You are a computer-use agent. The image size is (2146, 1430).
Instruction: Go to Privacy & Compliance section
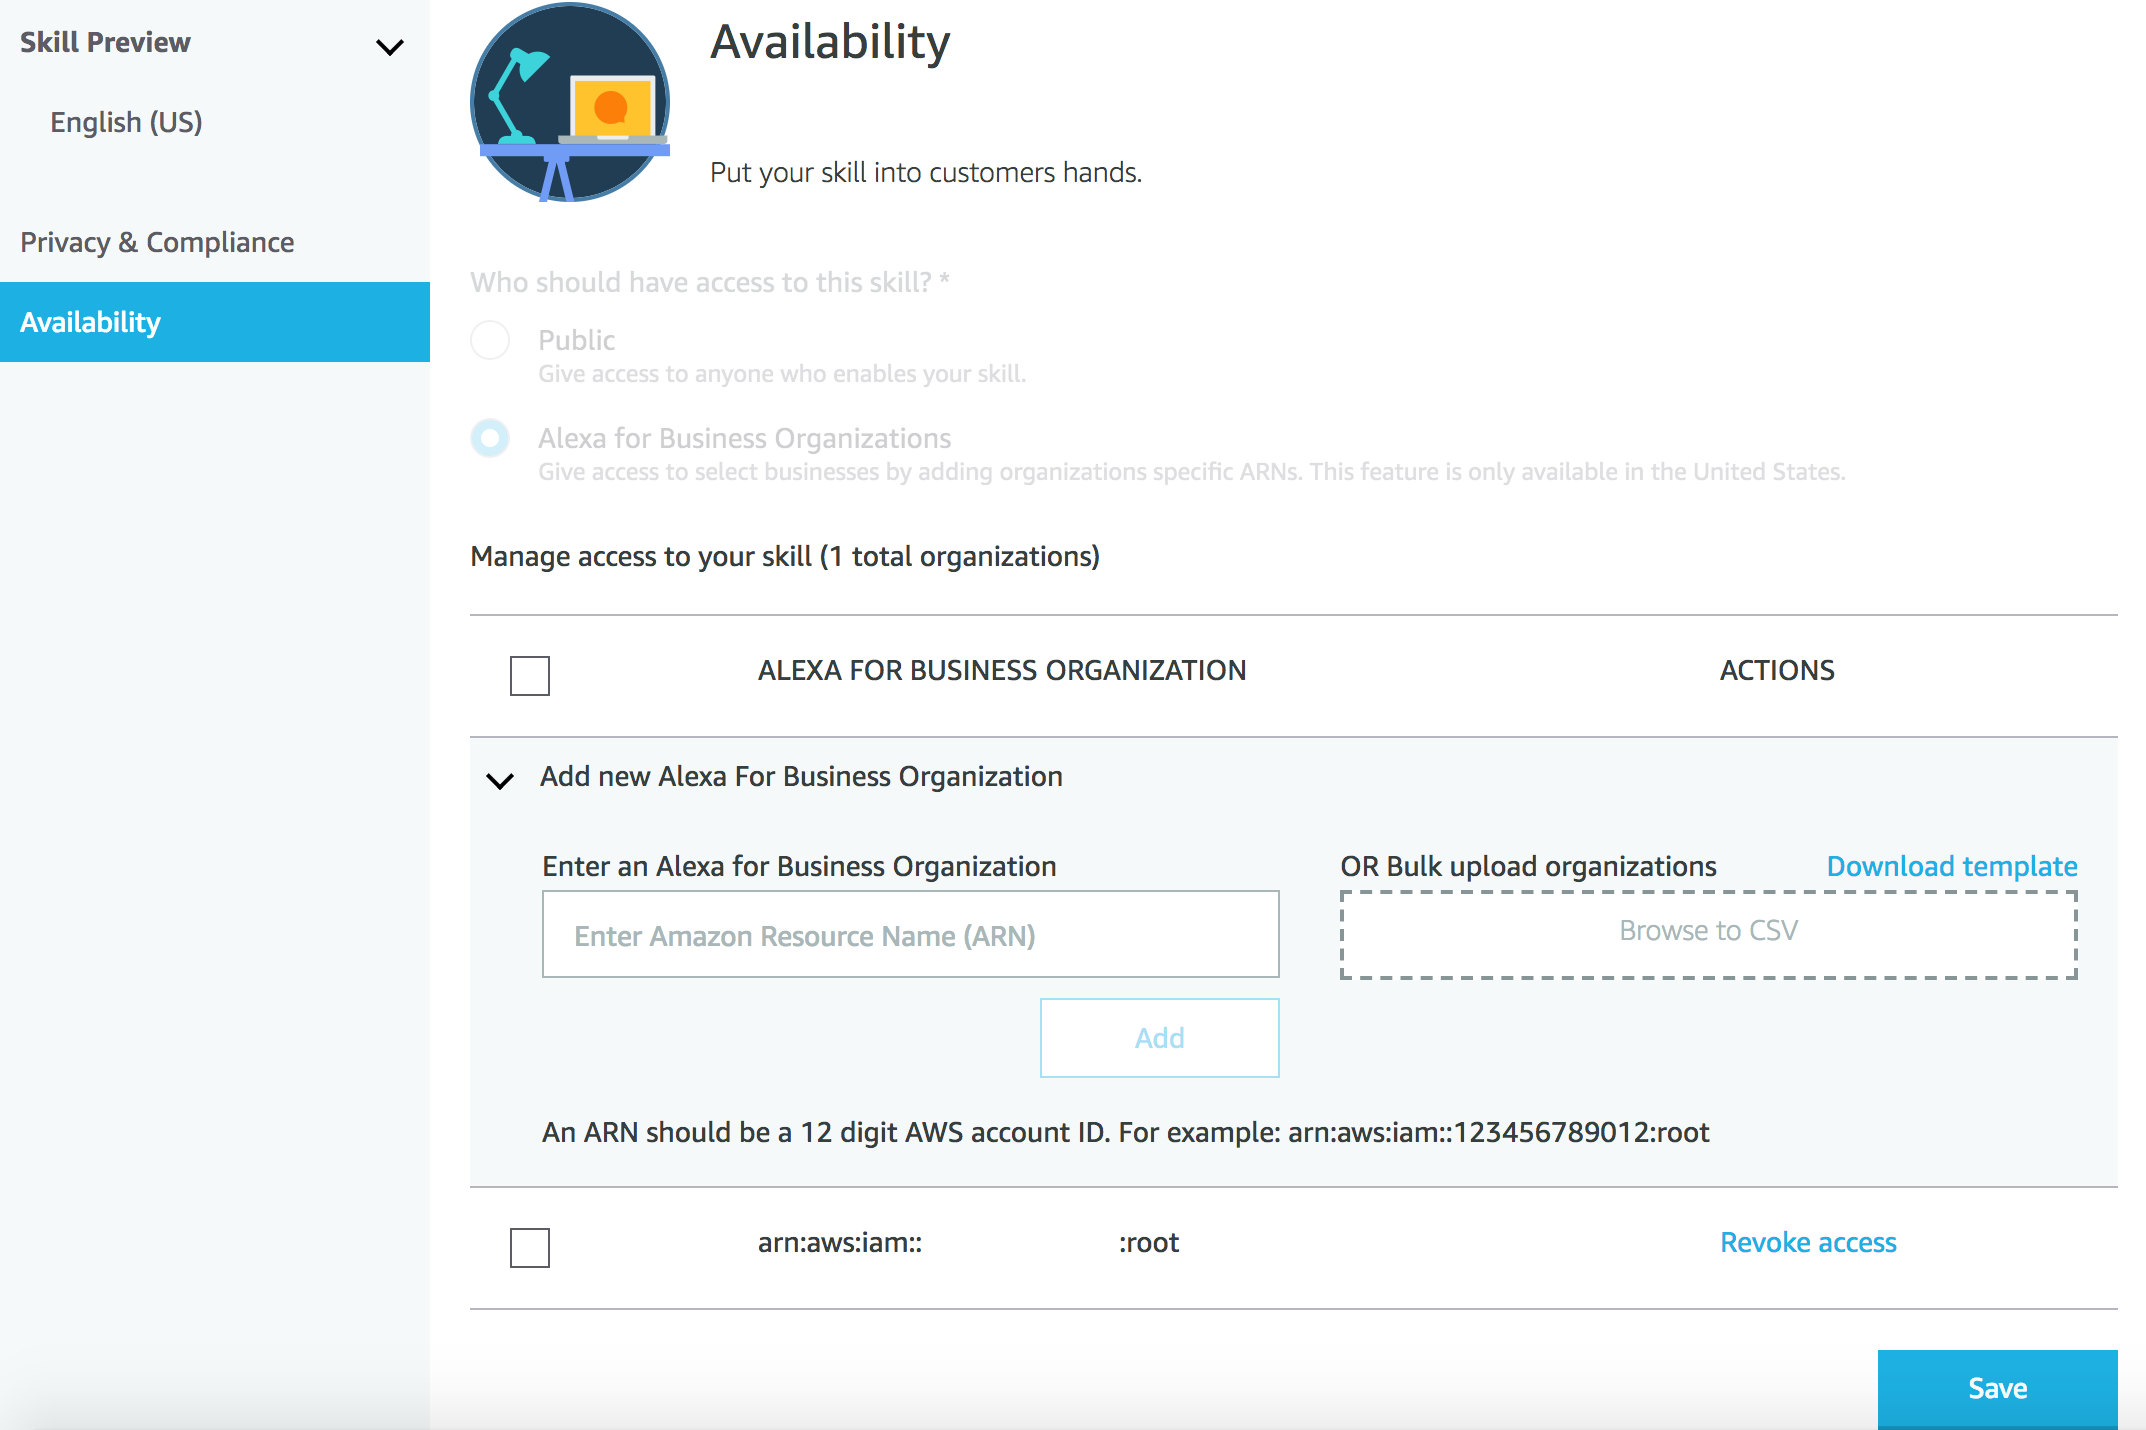point(157,242)
